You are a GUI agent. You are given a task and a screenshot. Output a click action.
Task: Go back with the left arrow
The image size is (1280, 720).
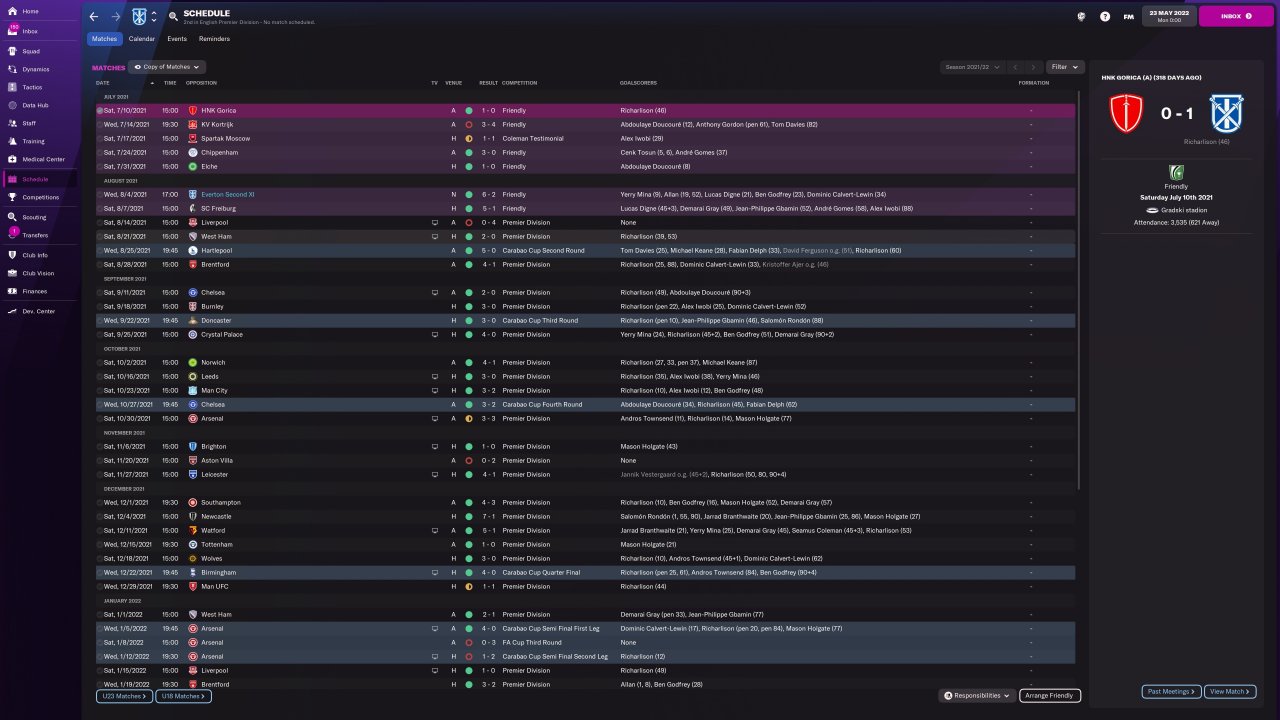(x=94, y=16)
